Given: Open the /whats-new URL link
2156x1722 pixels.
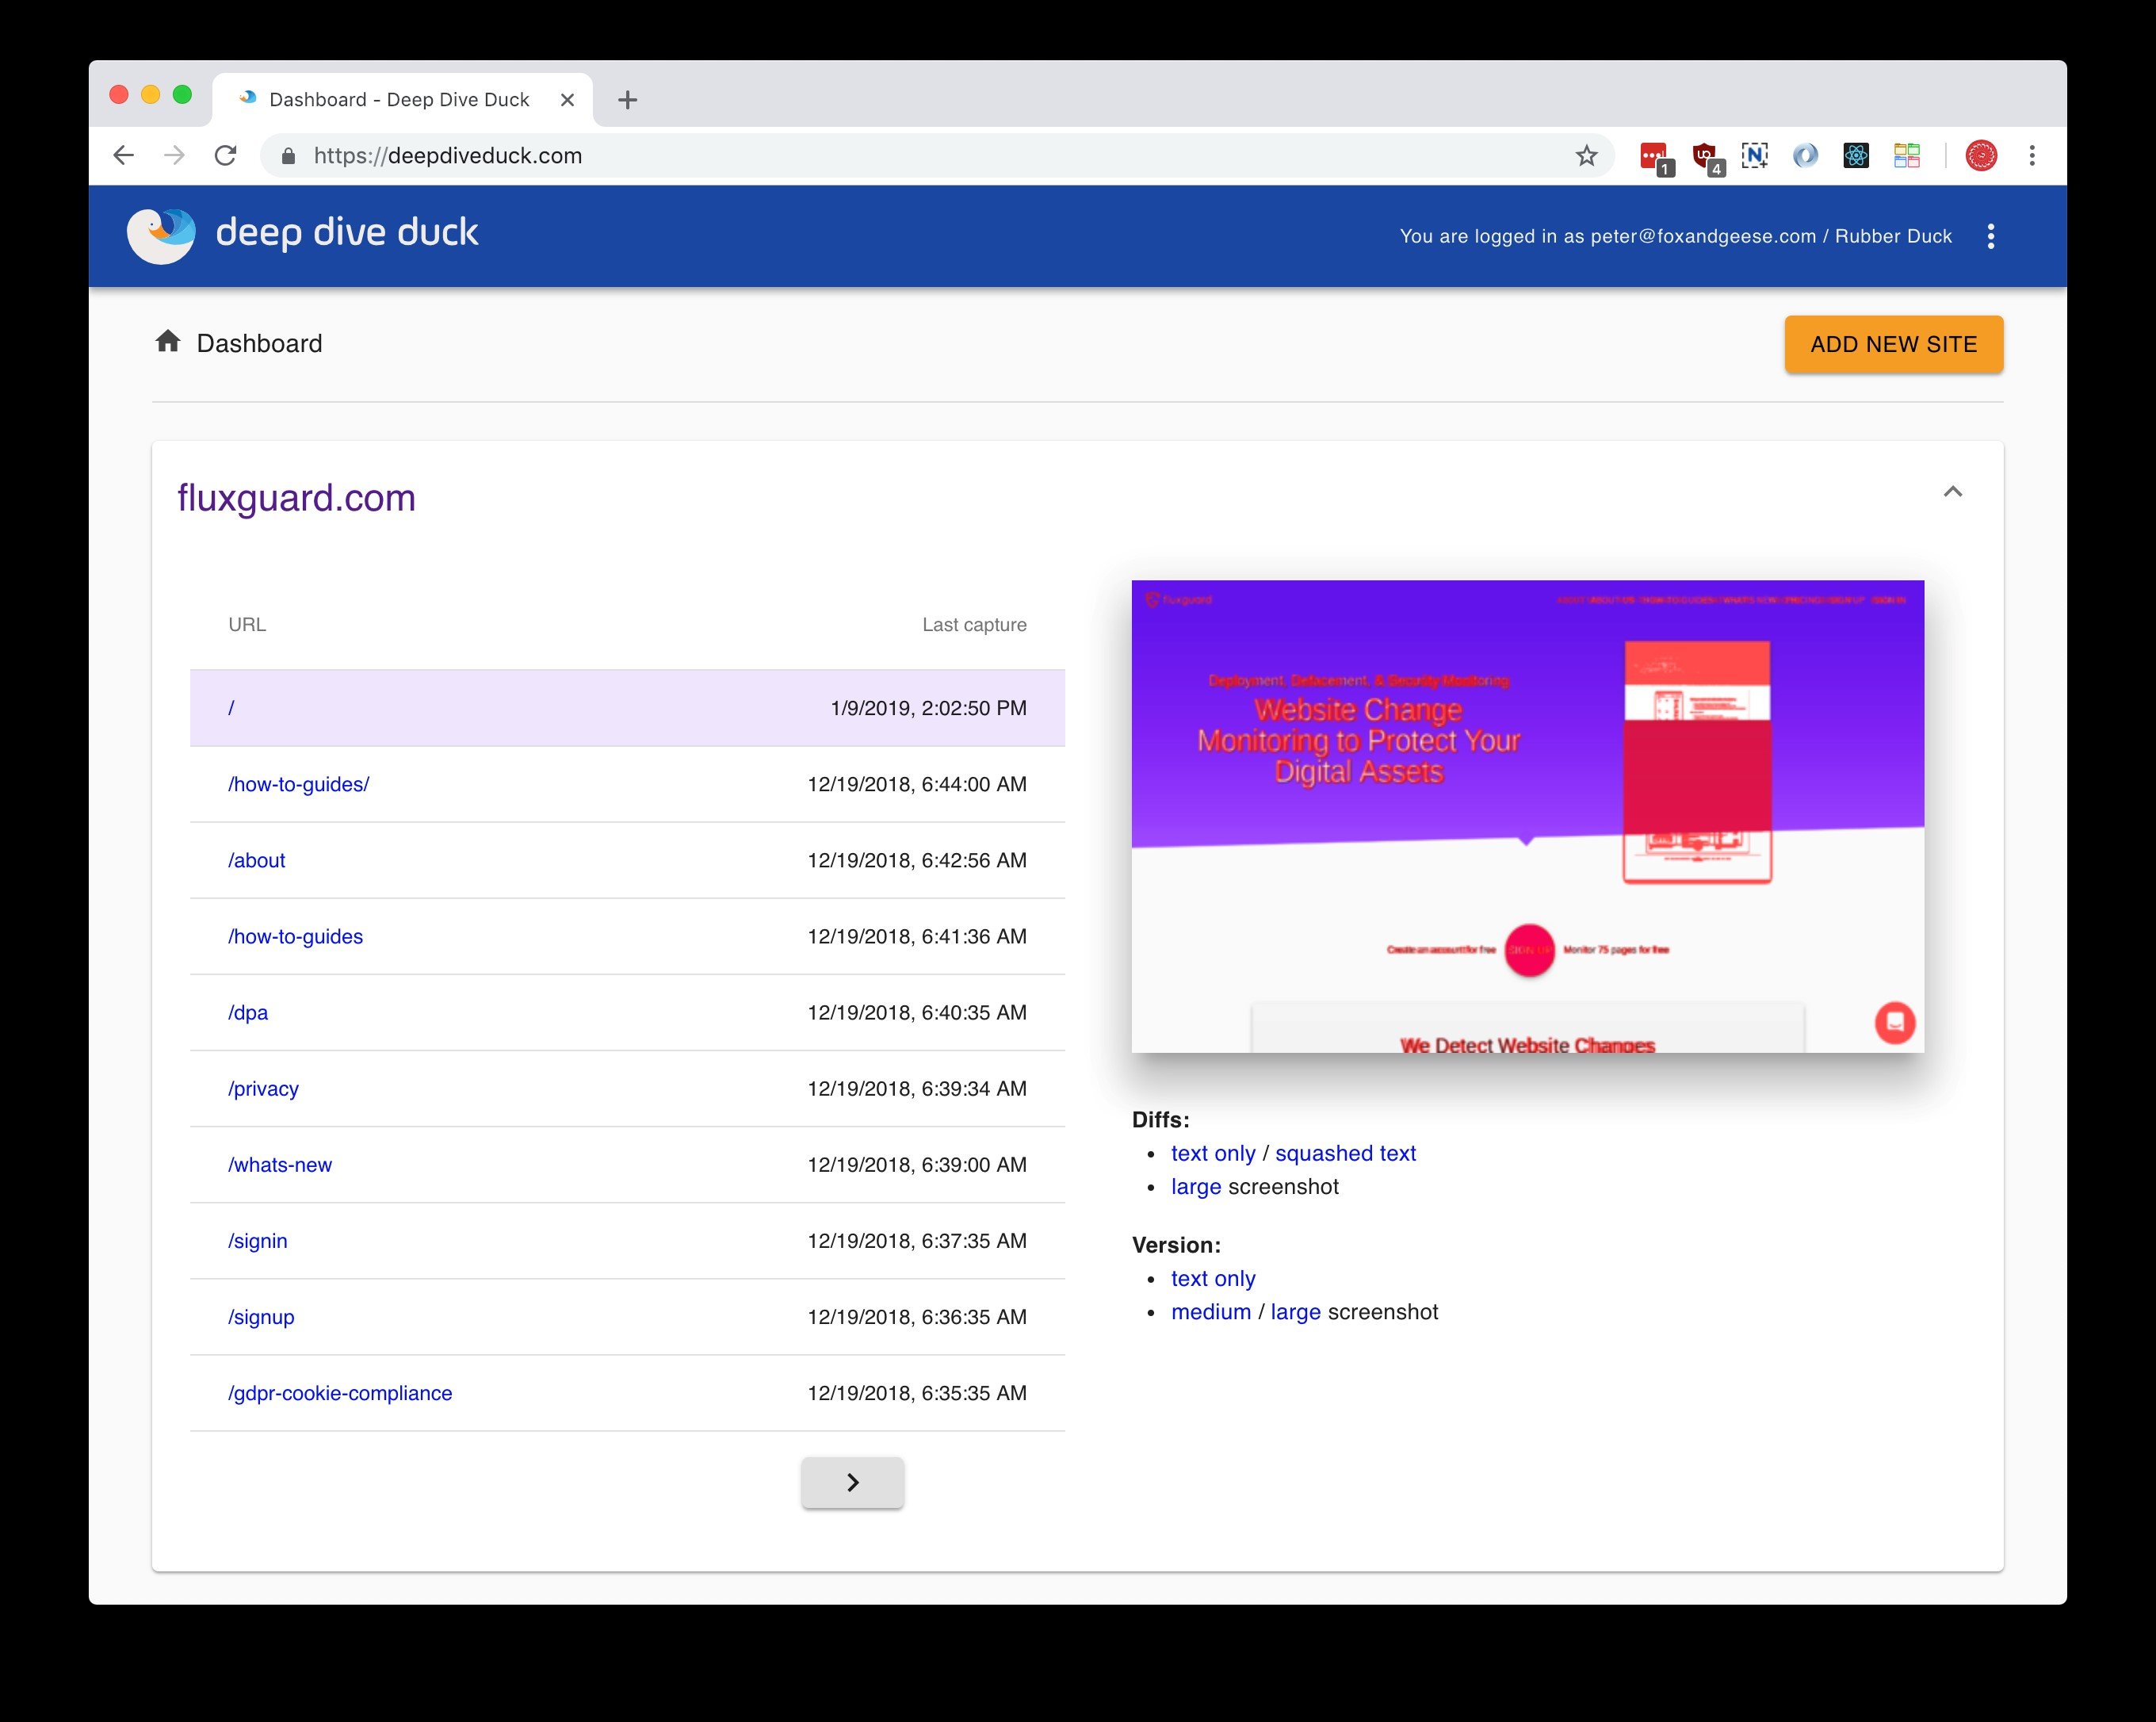Looking at the screenshot, I should point(279,1165).
